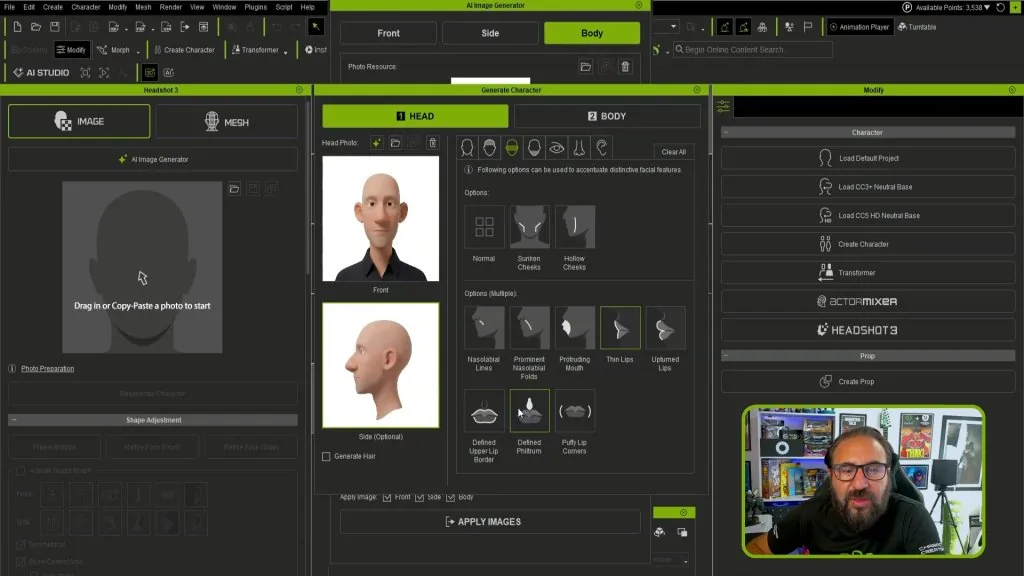Open the Render menu
The height and width of the screenshot is (576, 1024).
tap(170, 7)
